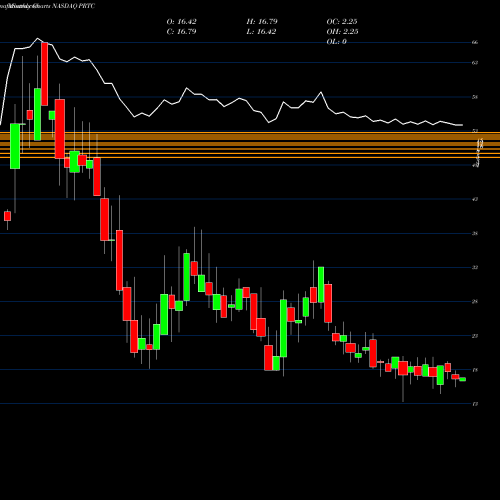Click the 23 price axis label
This screenshot has width=500, height=500.
475,336
